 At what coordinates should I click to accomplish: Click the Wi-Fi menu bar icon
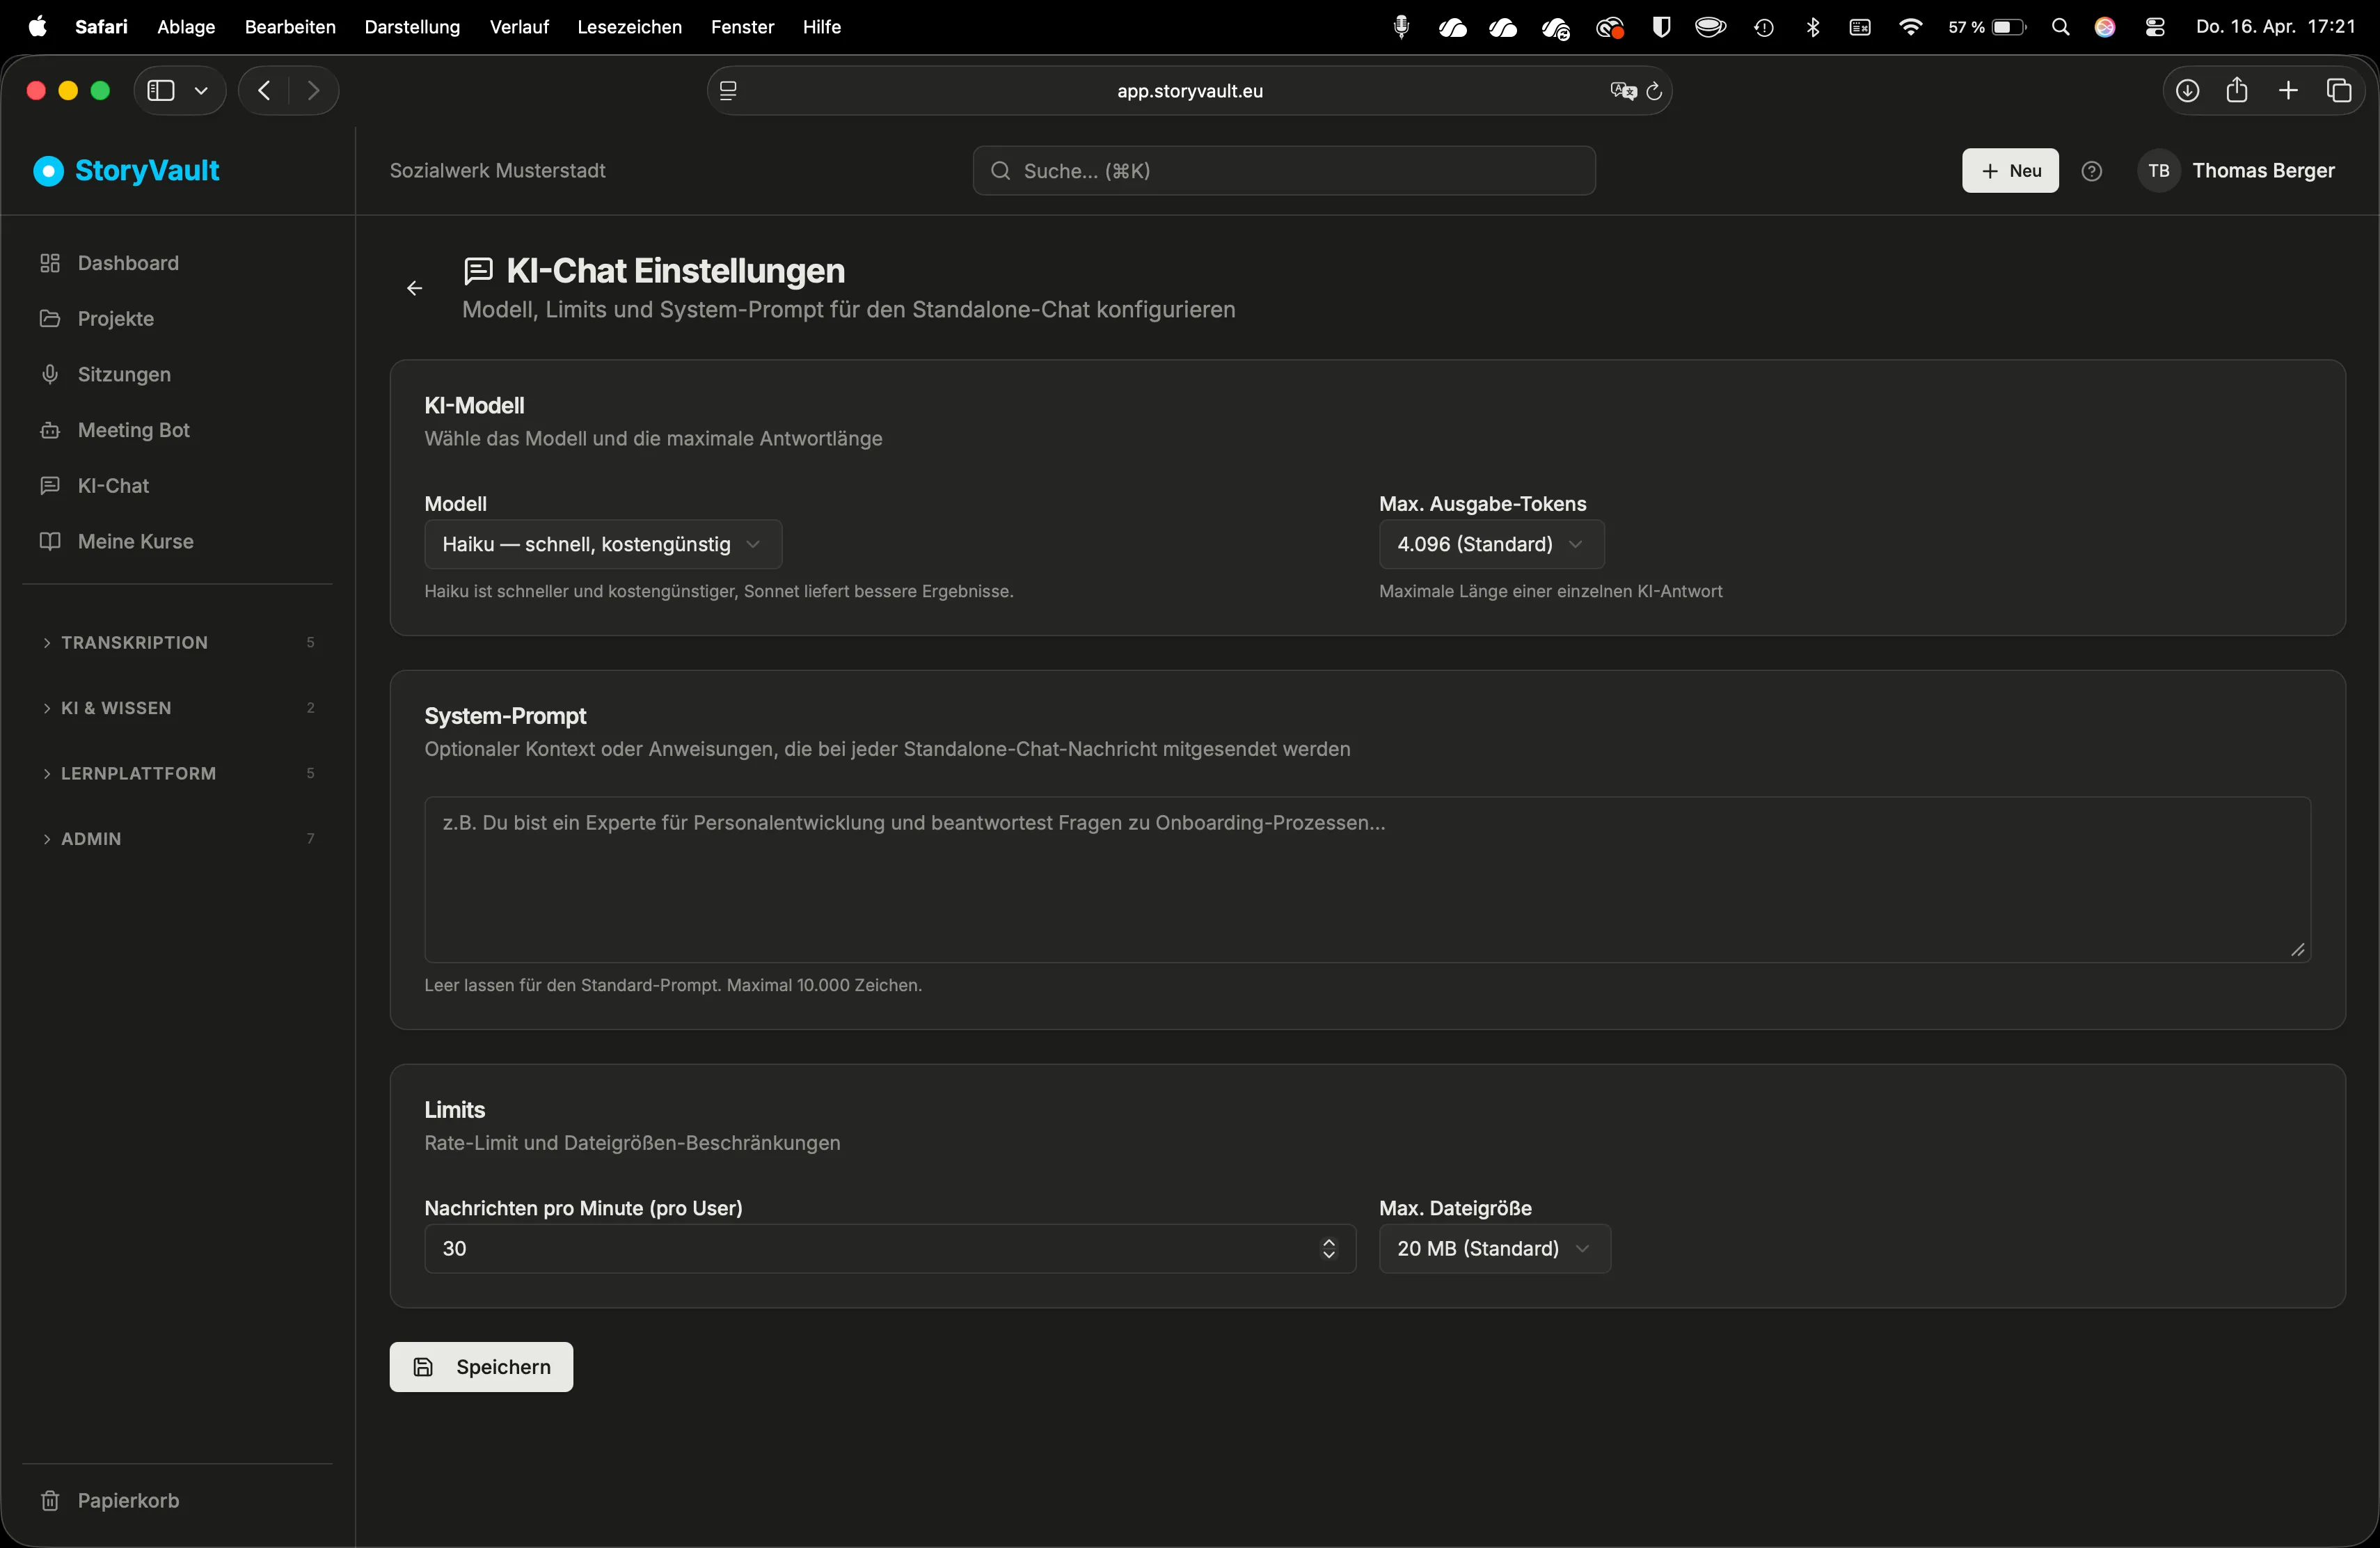pos(1910,27)
